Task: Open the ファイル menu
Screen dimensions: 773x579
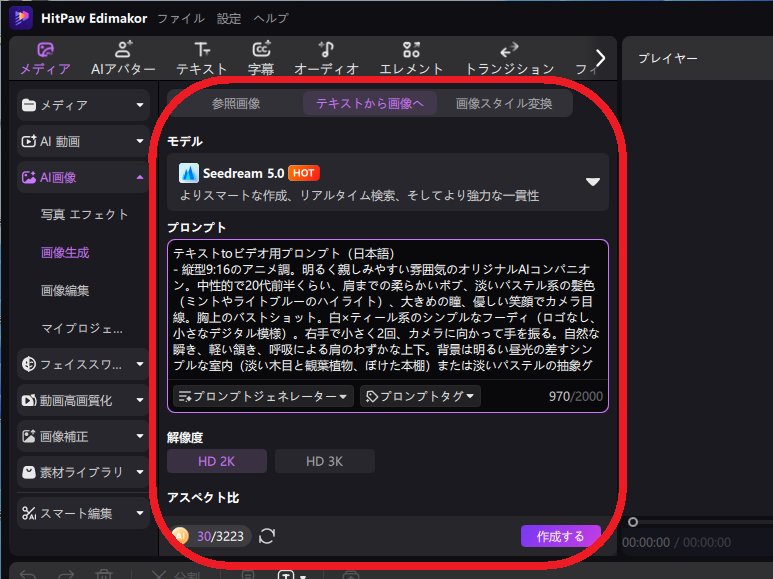Action: [x=181, y=19]
